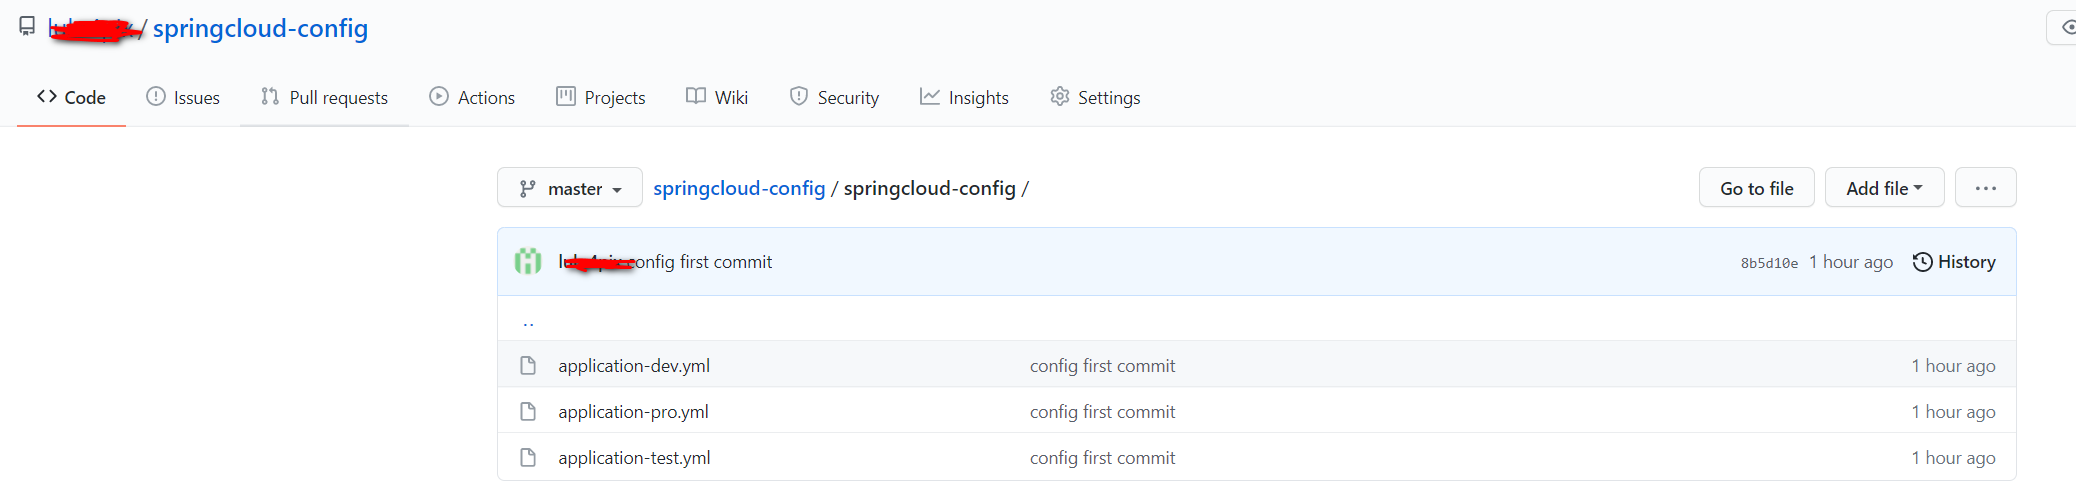View the Insights tab

tap(964, 97)
